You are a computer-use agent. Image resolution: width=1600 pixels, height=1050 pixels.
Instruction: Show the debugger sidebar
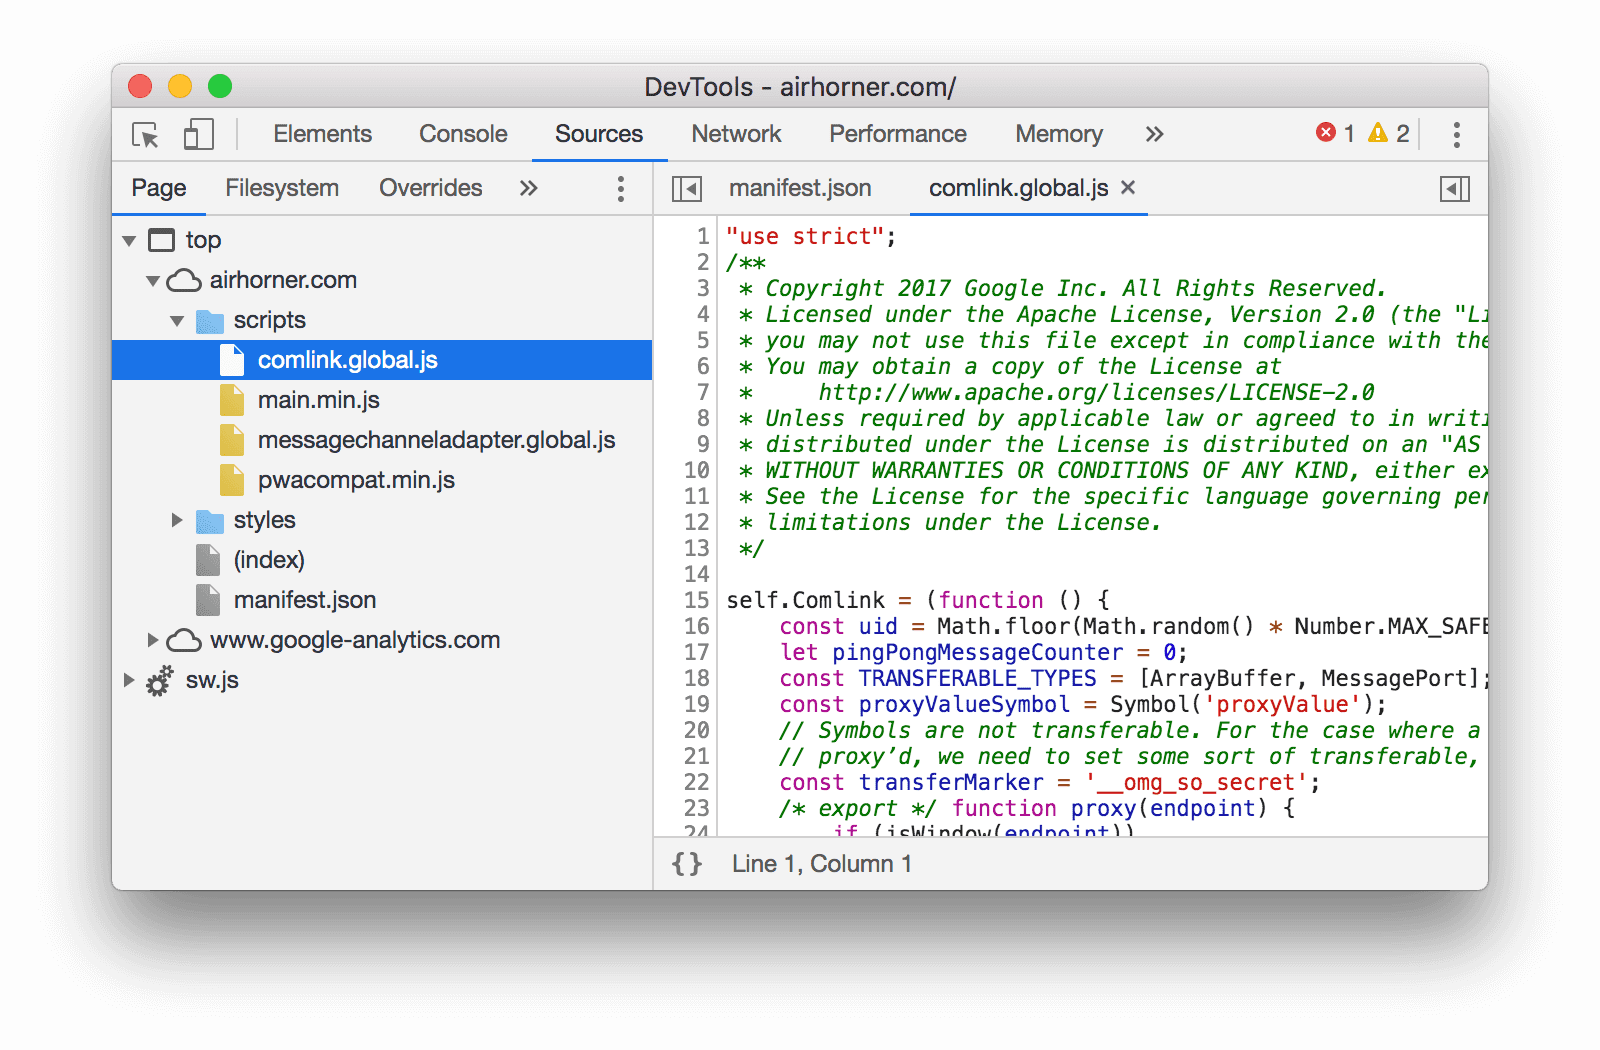point(1455,188)
